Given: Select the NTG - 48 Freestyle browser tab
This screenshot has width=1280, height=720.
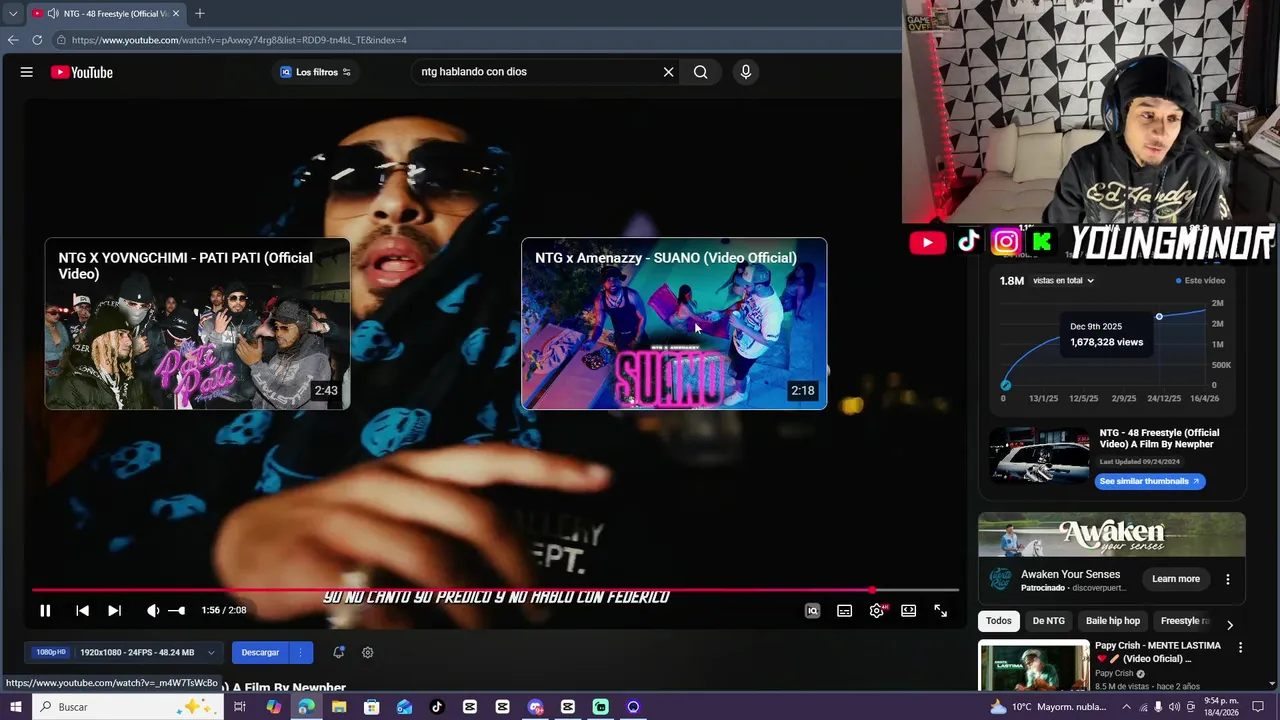Looking at the screenshot, I should (x=105, y=13).
